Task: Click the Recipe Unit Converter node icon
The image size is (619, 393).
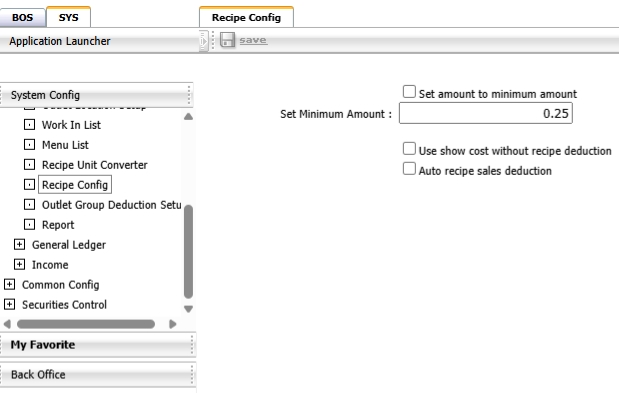Action: [29, 165]
